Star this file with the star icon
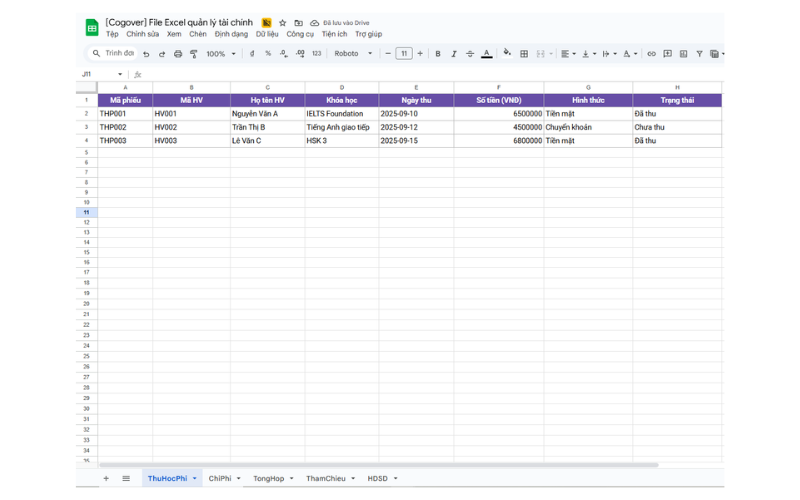This screenshot has width=800, height=500. [283, 22]
